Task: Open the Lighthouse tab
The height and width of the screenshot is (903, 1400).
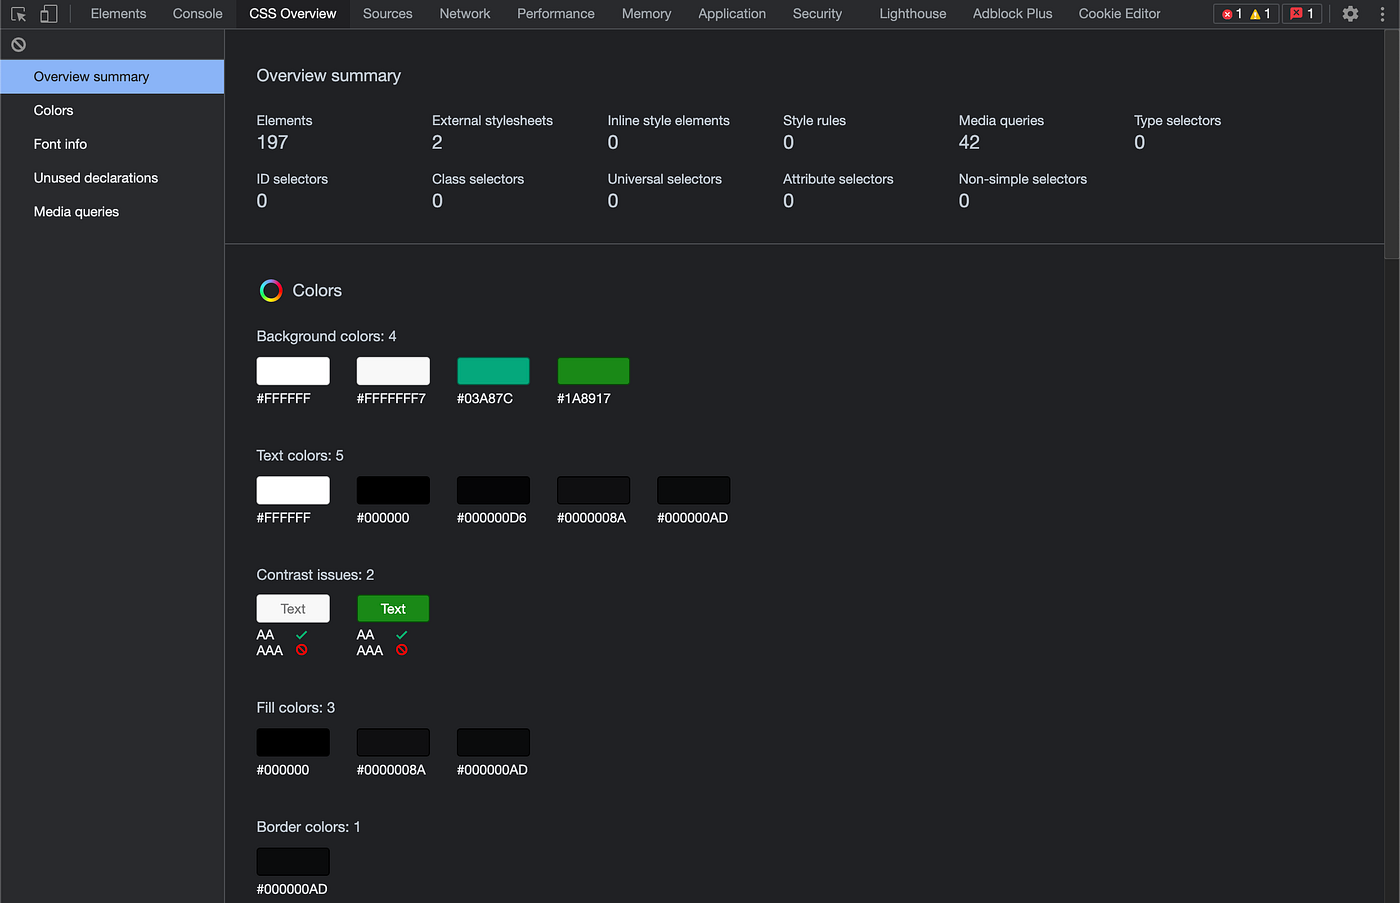Action: point(913,14)
